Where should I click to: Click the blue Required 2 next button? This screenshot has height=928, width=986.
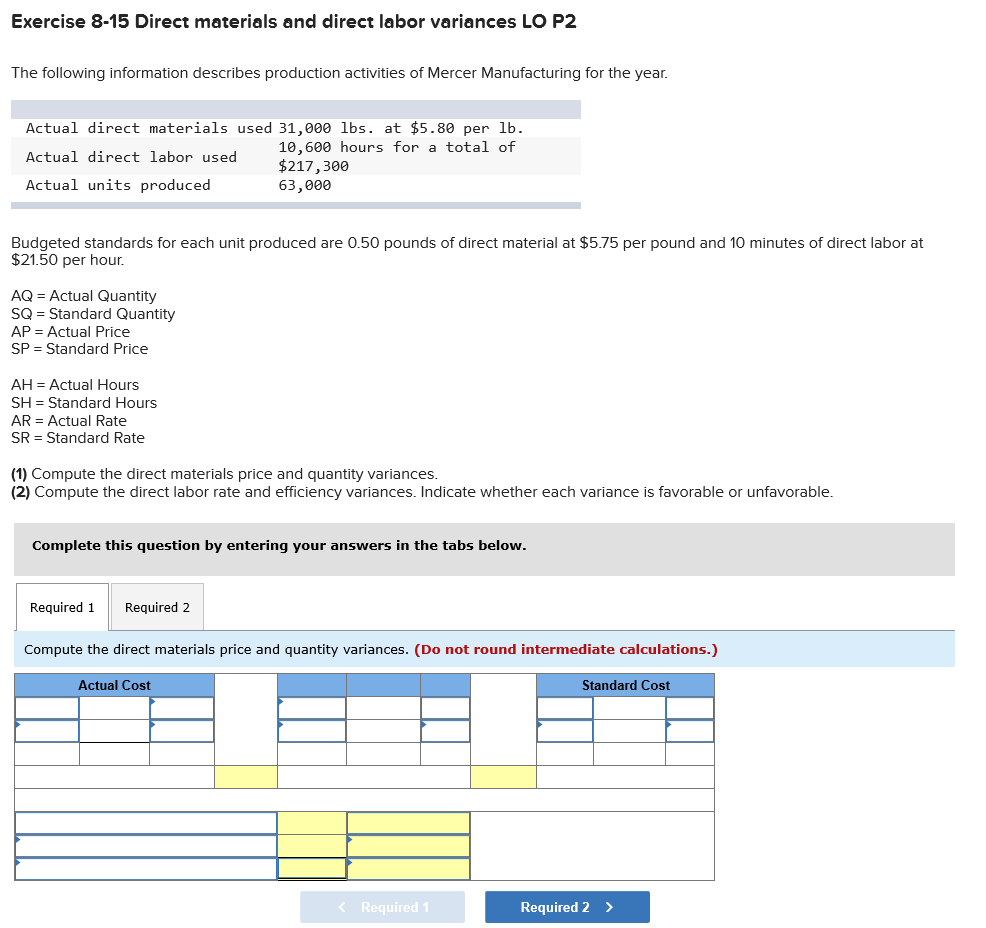pos(567,907)
